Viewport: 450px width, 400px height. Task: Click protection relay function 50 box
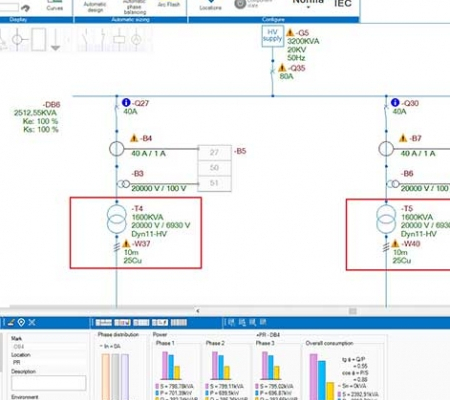click(214, 168)
